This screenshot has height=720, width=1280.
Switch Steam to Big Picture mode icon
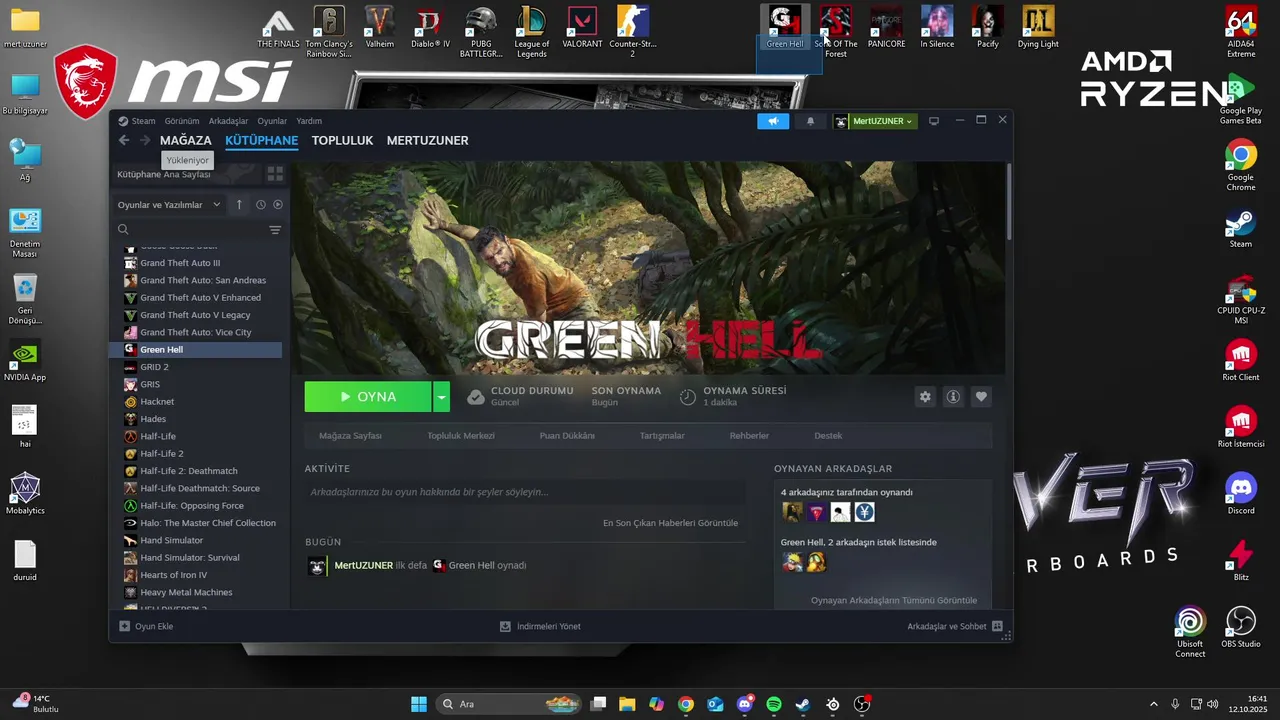(x=934, y=121)
